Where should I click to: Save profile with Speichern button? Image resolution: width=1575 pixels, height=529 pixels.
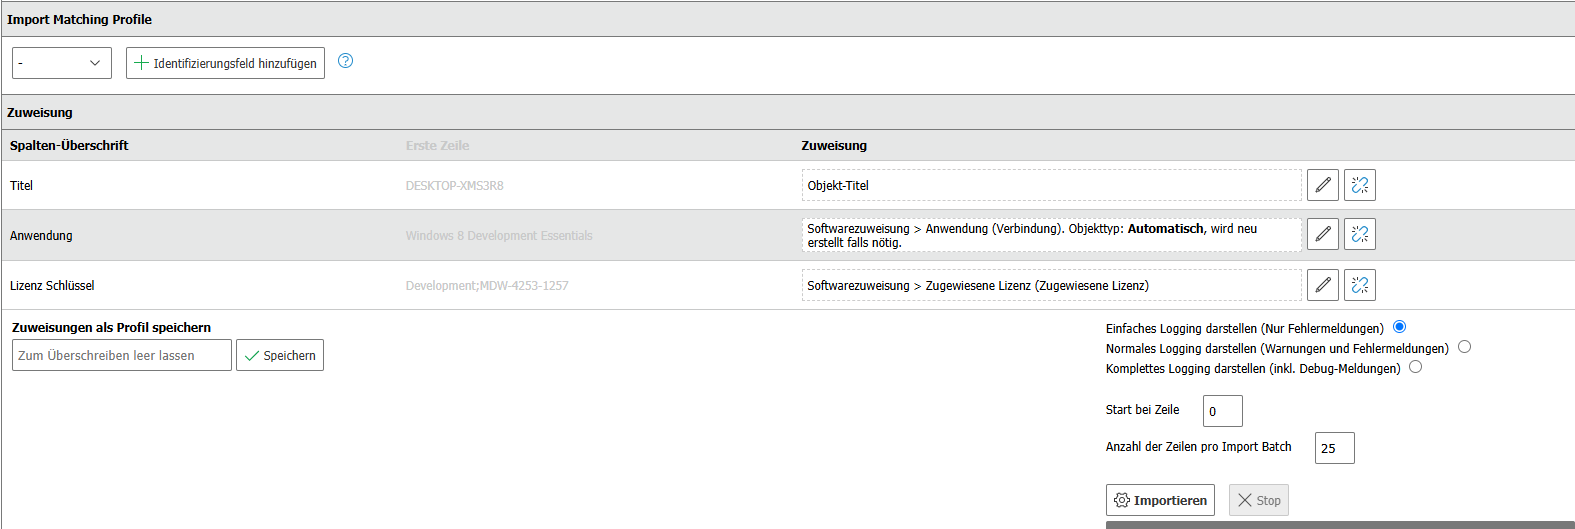[280, 355]
